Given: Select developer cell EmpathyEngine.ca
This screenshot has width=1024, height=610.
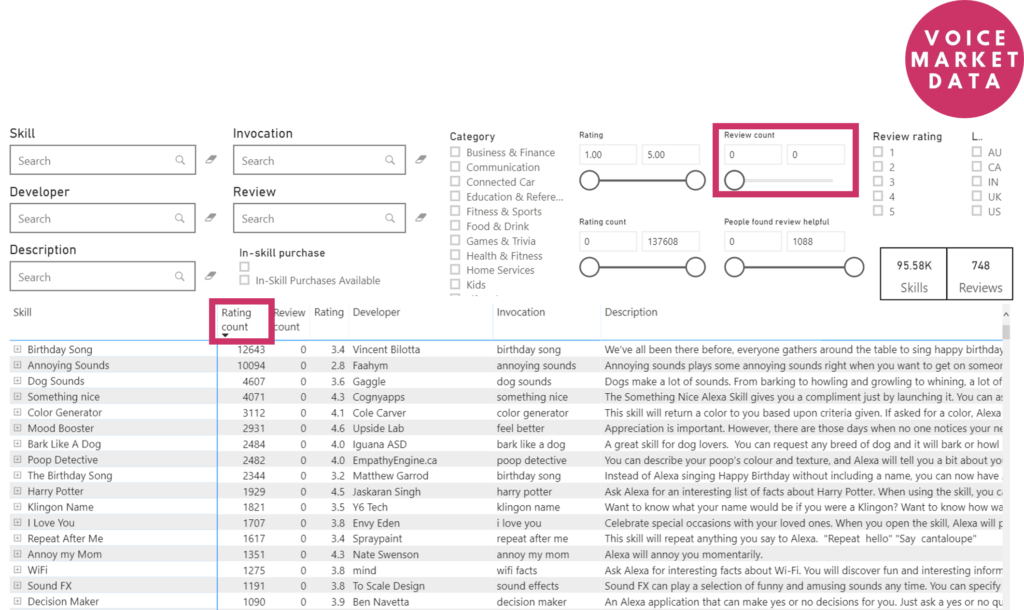Looking at the screenshot, I should [x=394, y=460].
